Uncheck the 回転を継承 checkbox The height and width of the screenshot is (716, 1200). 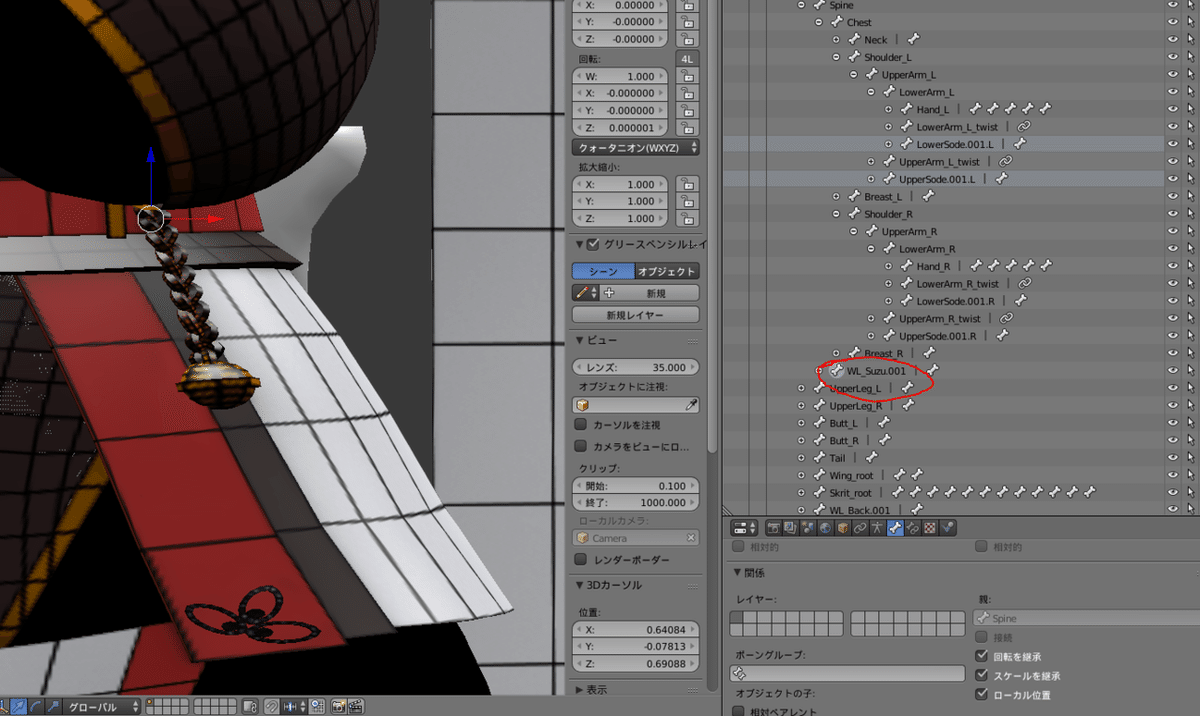point(981,656)
